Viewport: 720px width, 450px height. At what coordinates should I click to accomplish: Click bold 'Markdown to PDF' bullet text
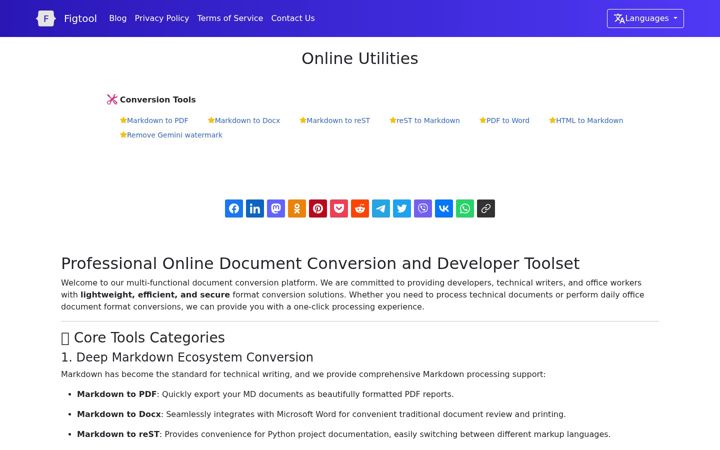click(117, 394)
